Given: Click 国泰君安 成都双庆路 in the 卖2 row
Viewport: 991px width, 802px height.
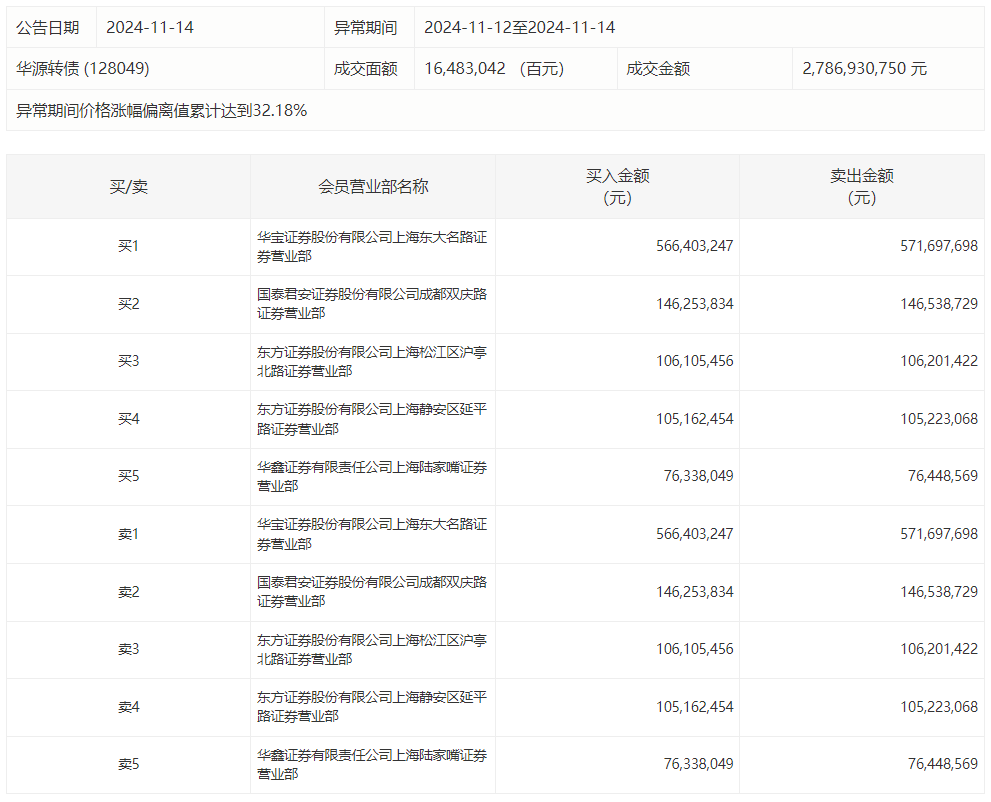Looking at the screenshot, I should coord(372,592).
